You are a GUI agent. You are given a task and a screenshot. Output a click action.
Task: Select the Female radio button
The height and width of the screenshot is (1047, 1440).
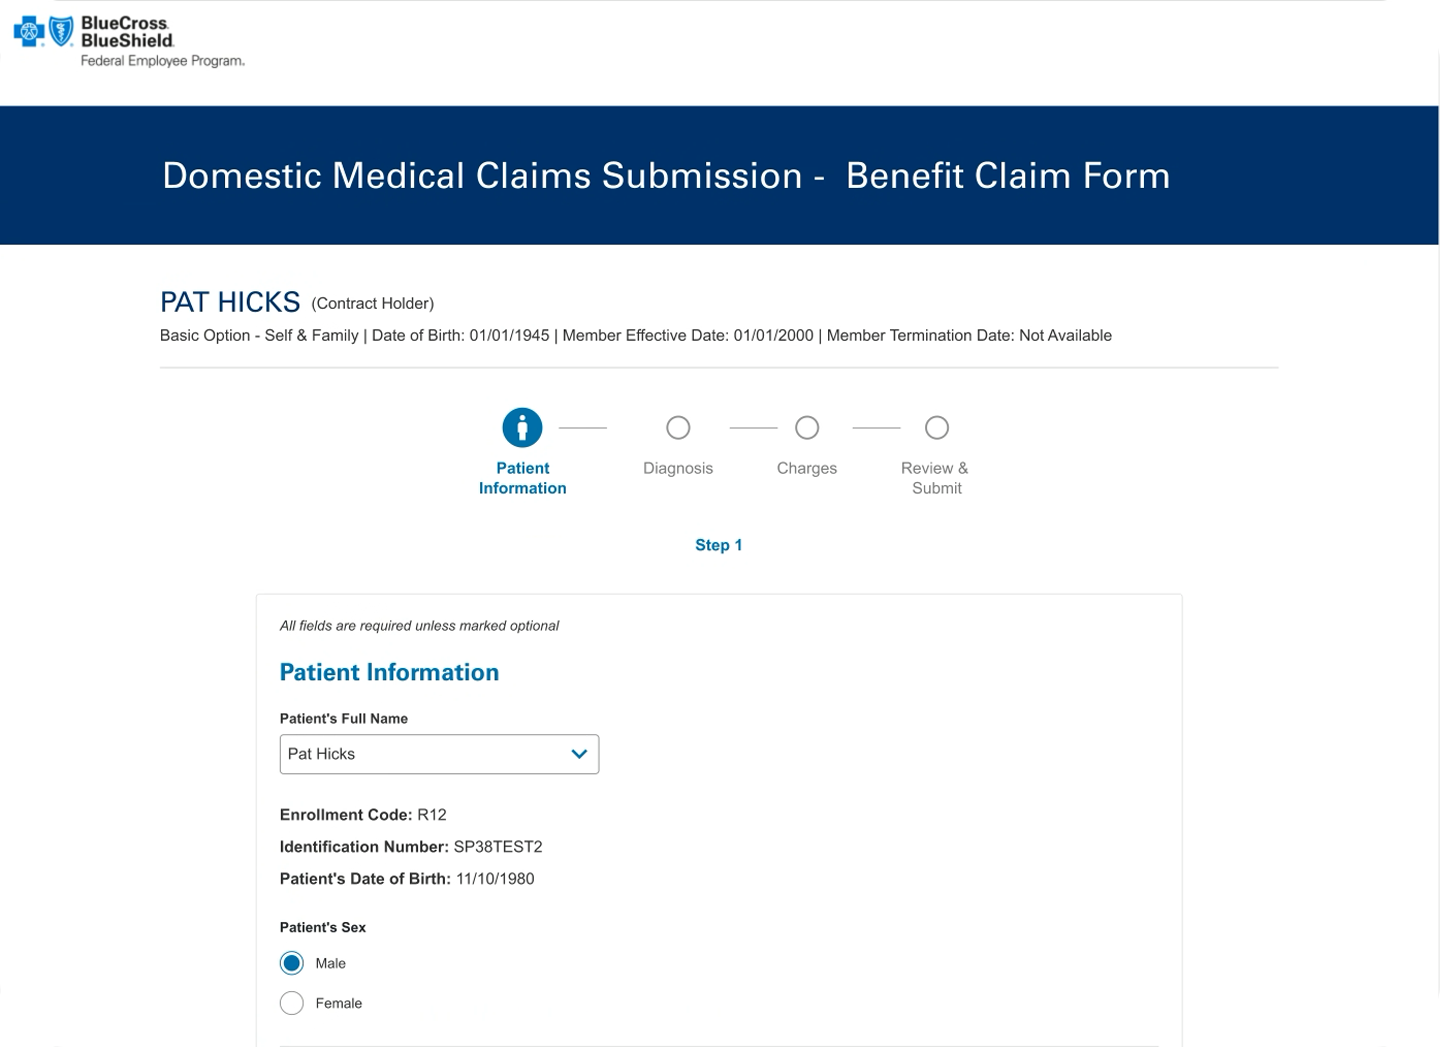[x=292, y=1003]
